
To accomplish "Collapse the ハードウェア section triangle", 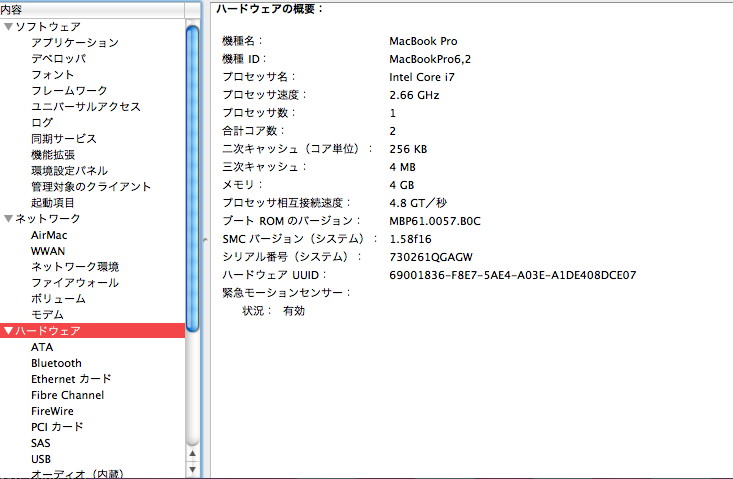I will click(8, 330).
